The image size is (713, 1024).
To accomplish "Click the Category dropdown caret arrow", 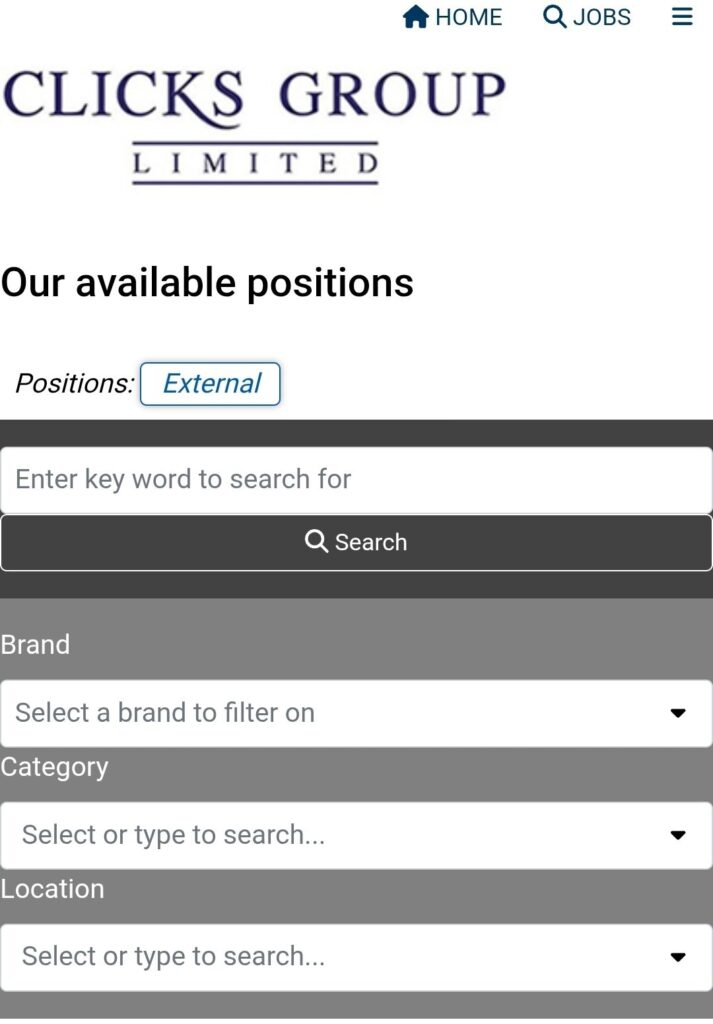I will (x=678, y=835).
